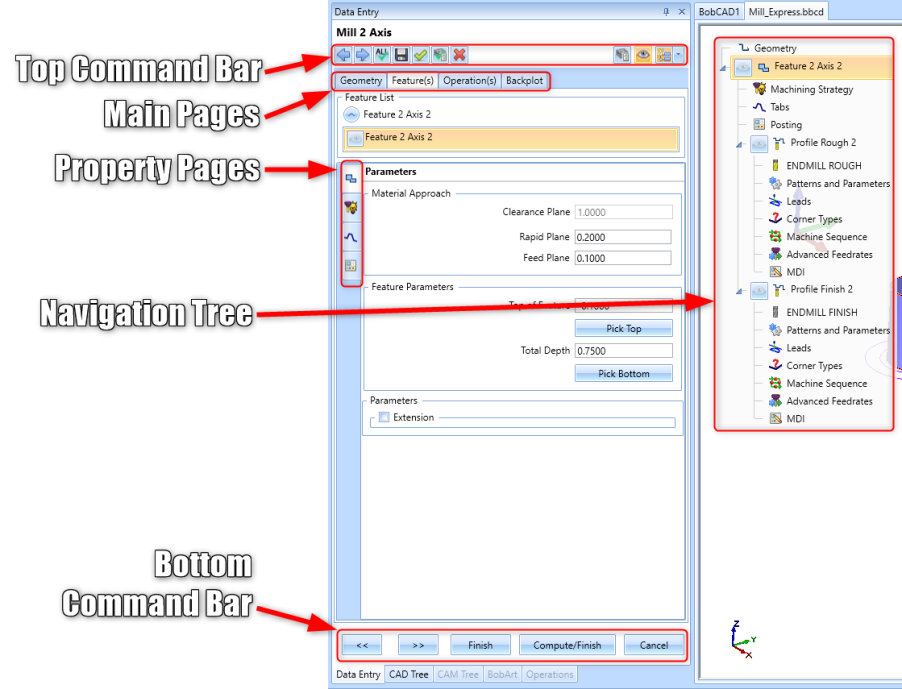The height and width of the screenshot is (689, 902).
Task: Collapse the Feature List chevron
Action: (x=350, y=115)
